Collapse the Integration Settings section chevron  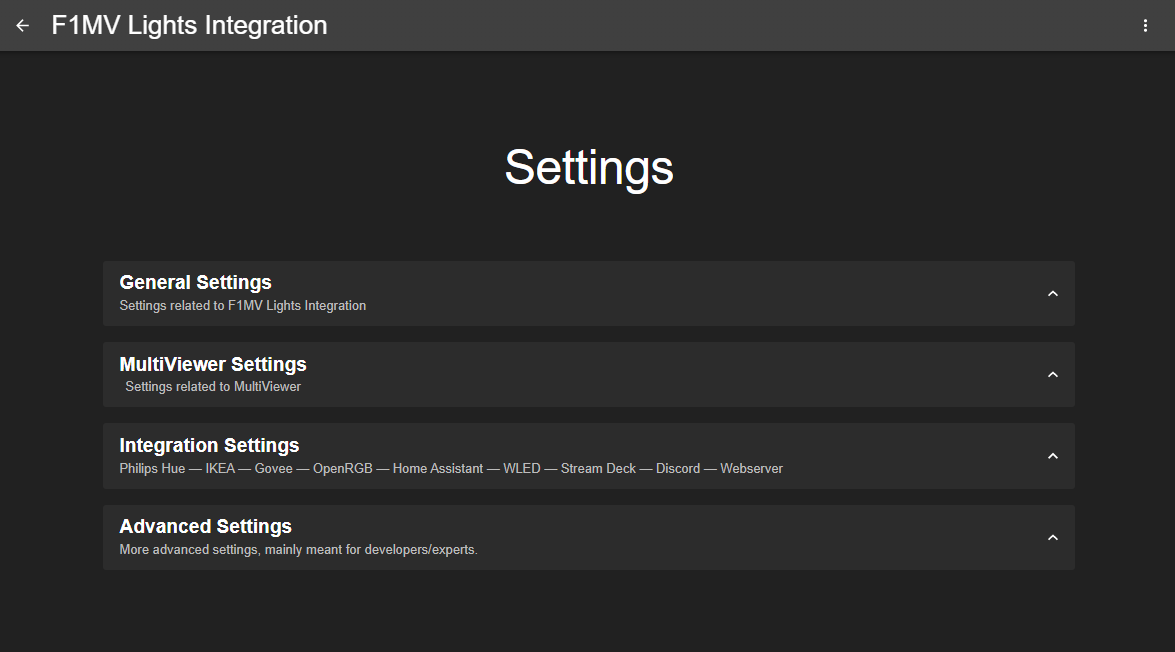[x=1052, y=455]
